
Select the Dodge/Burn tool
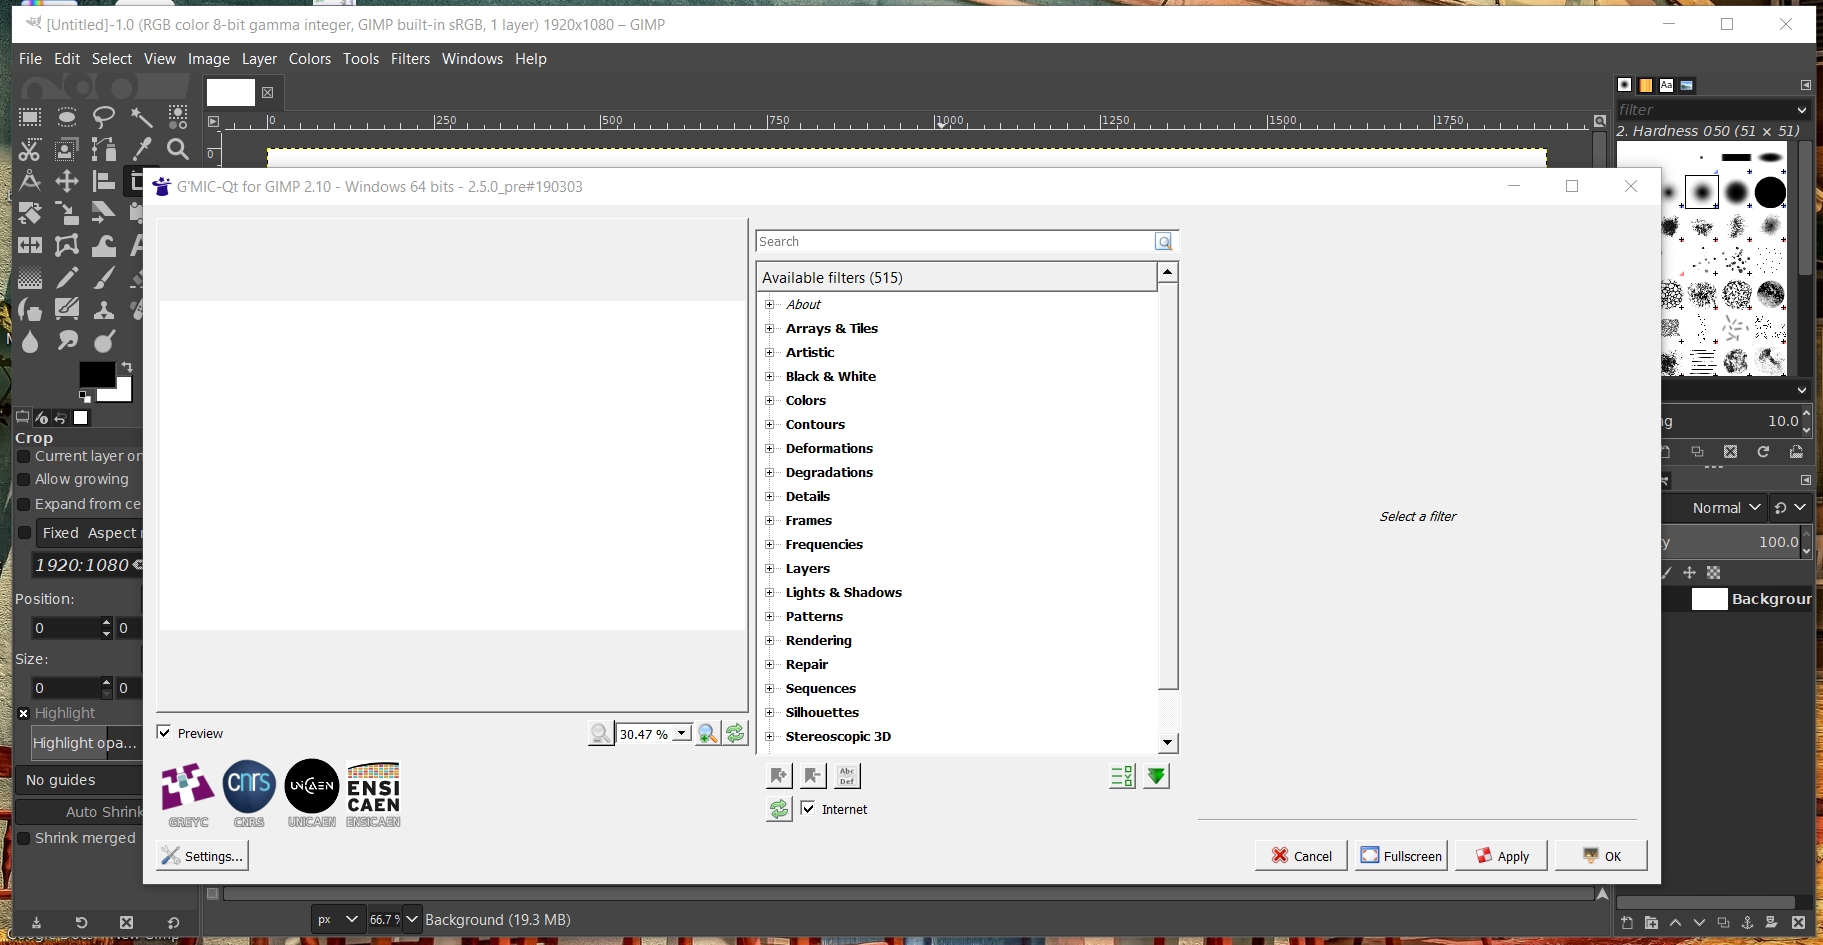point(104,342)
